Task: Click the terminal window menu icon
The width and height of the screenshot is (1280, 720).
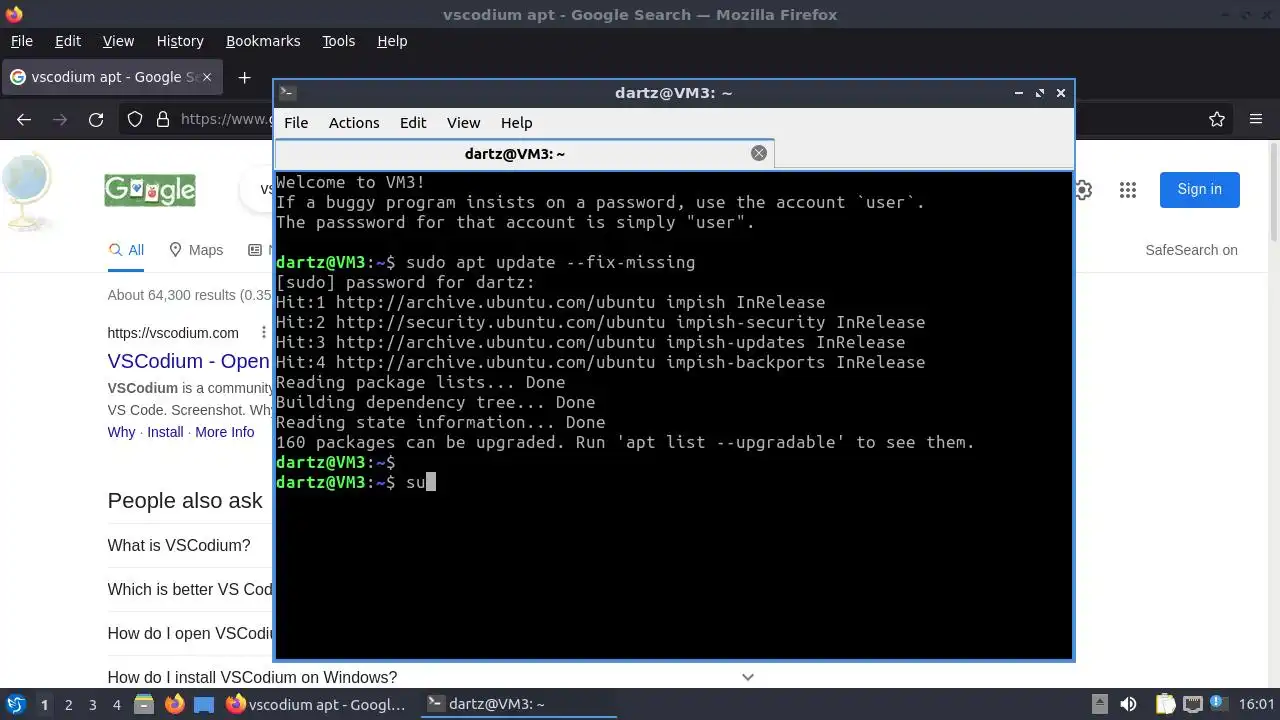Action: point(287,92)
